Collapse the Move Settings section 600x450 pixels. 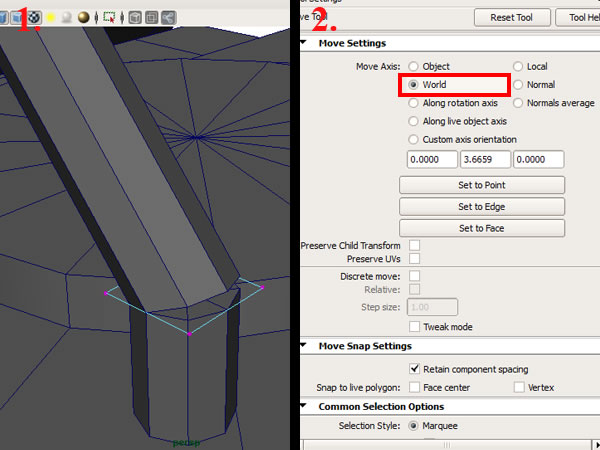tap(304, 42)
